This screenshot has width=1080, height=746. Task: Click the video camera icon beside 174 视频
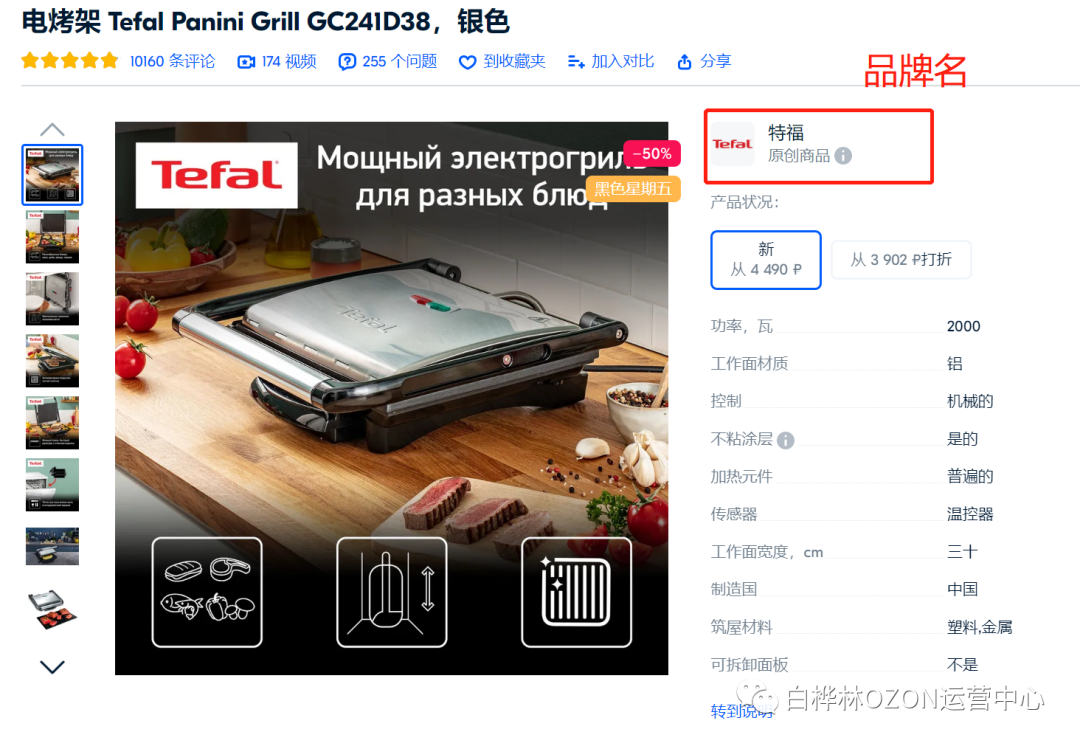(x=246, y=62)
